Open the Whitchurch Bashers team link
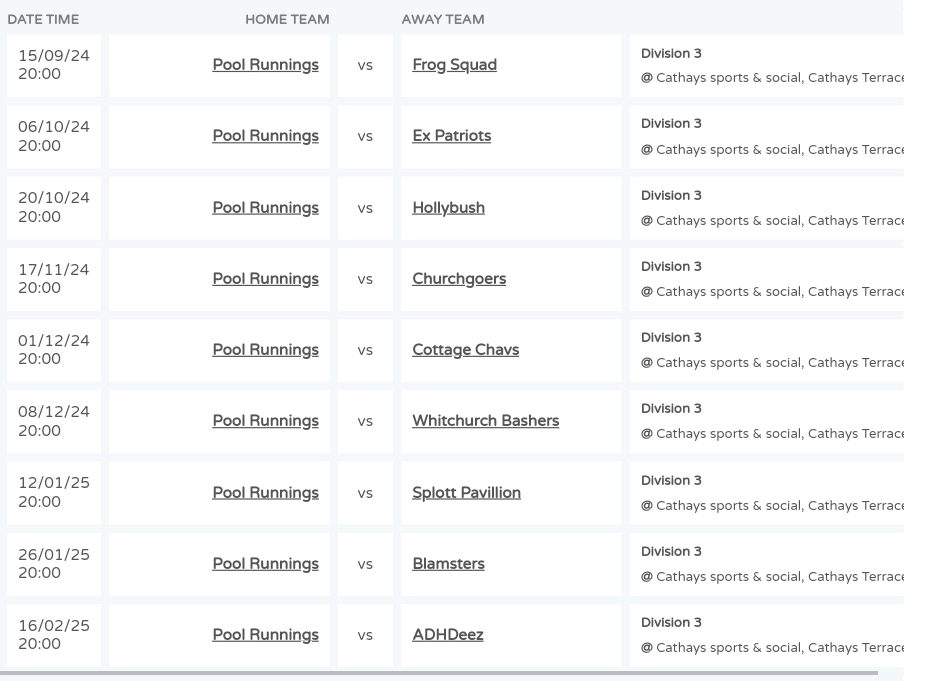Viewport: 934px width, 681px height. pyautogui.click(x=485, y=421)
